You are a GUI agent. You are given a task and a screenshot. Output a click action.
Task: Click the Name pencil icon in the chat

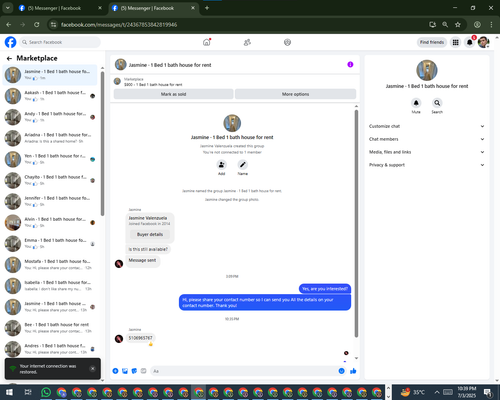243,165
